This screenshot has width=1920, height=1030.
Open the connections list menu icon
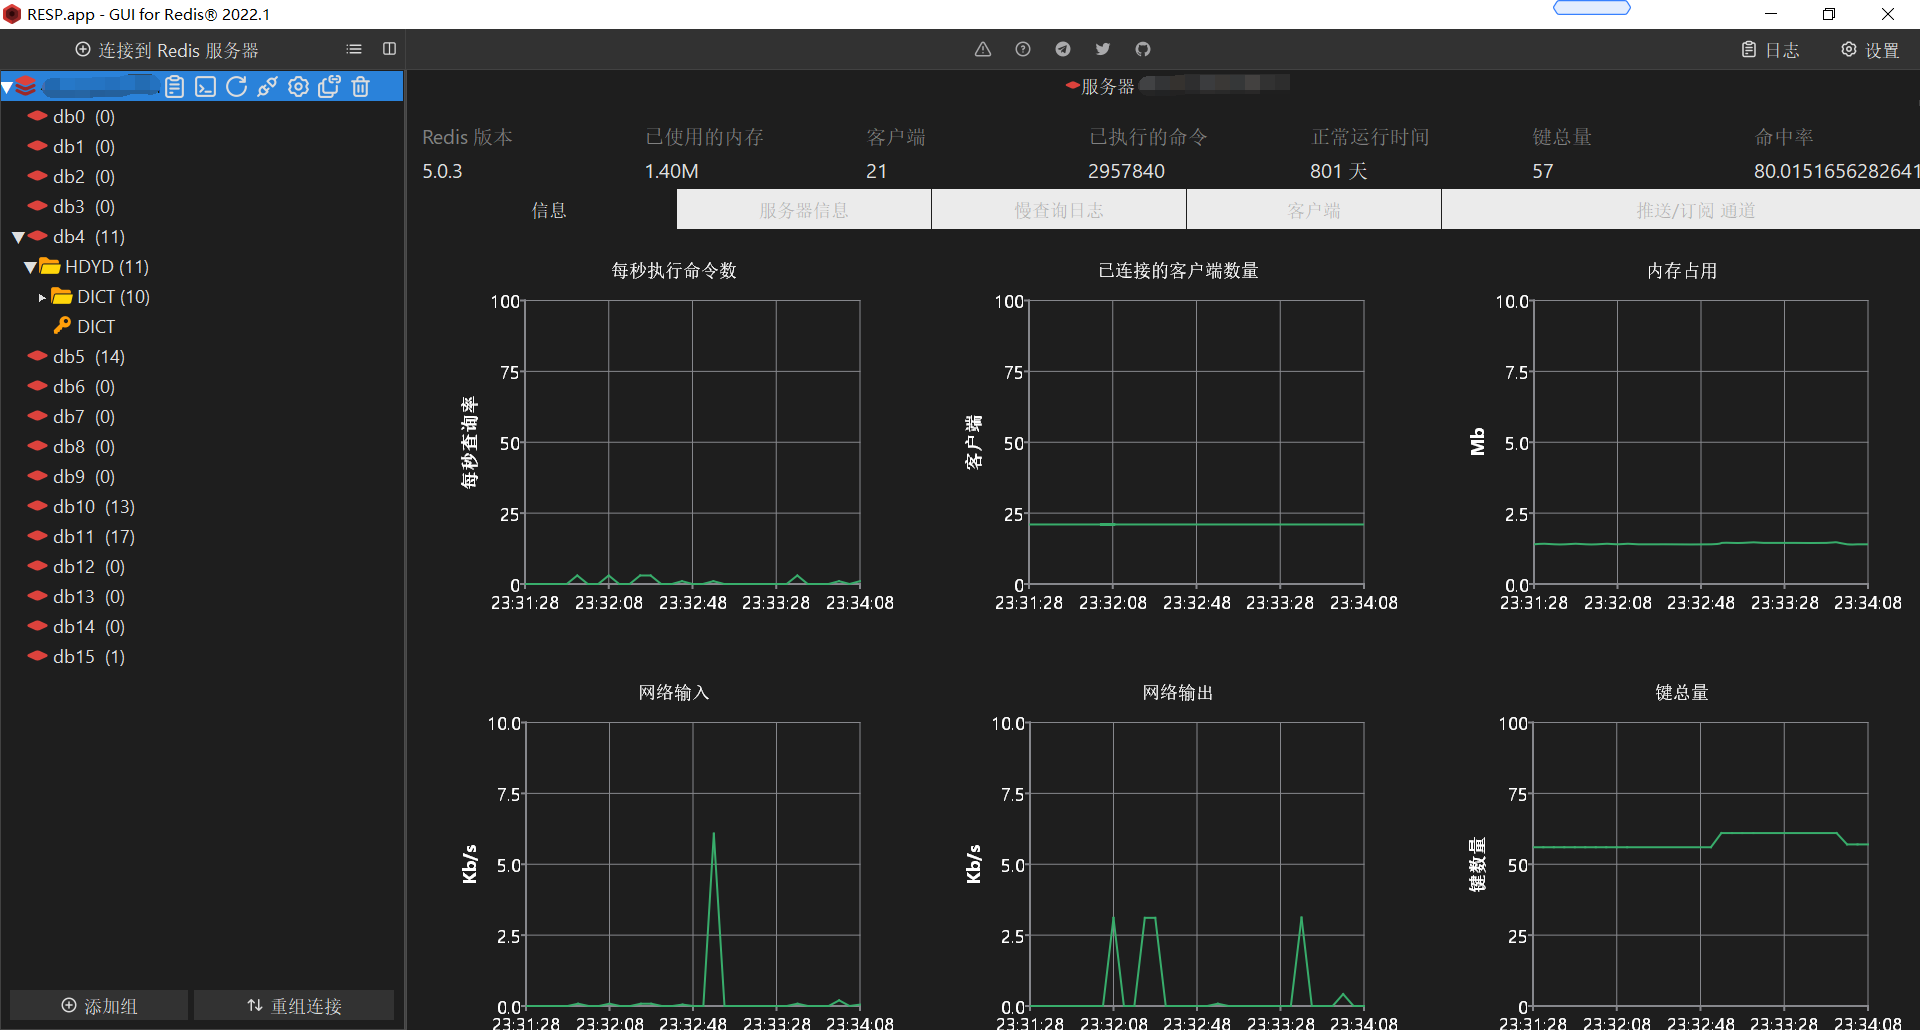[x=354, y=49]
